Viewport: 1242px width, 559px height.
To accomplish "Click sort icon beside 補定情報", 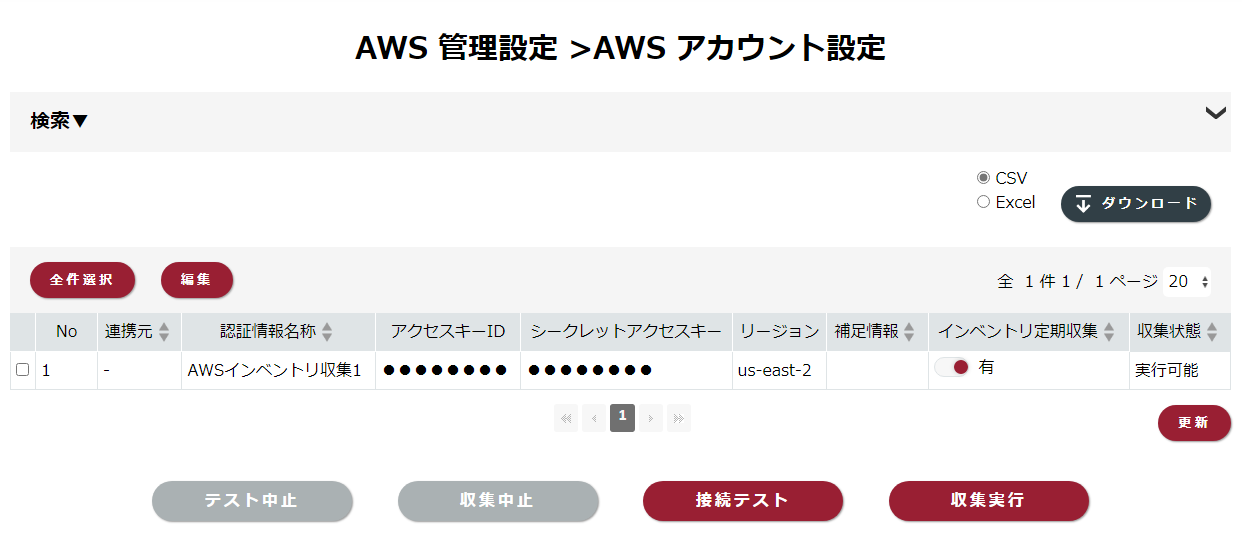I will (x=909, y=332).
